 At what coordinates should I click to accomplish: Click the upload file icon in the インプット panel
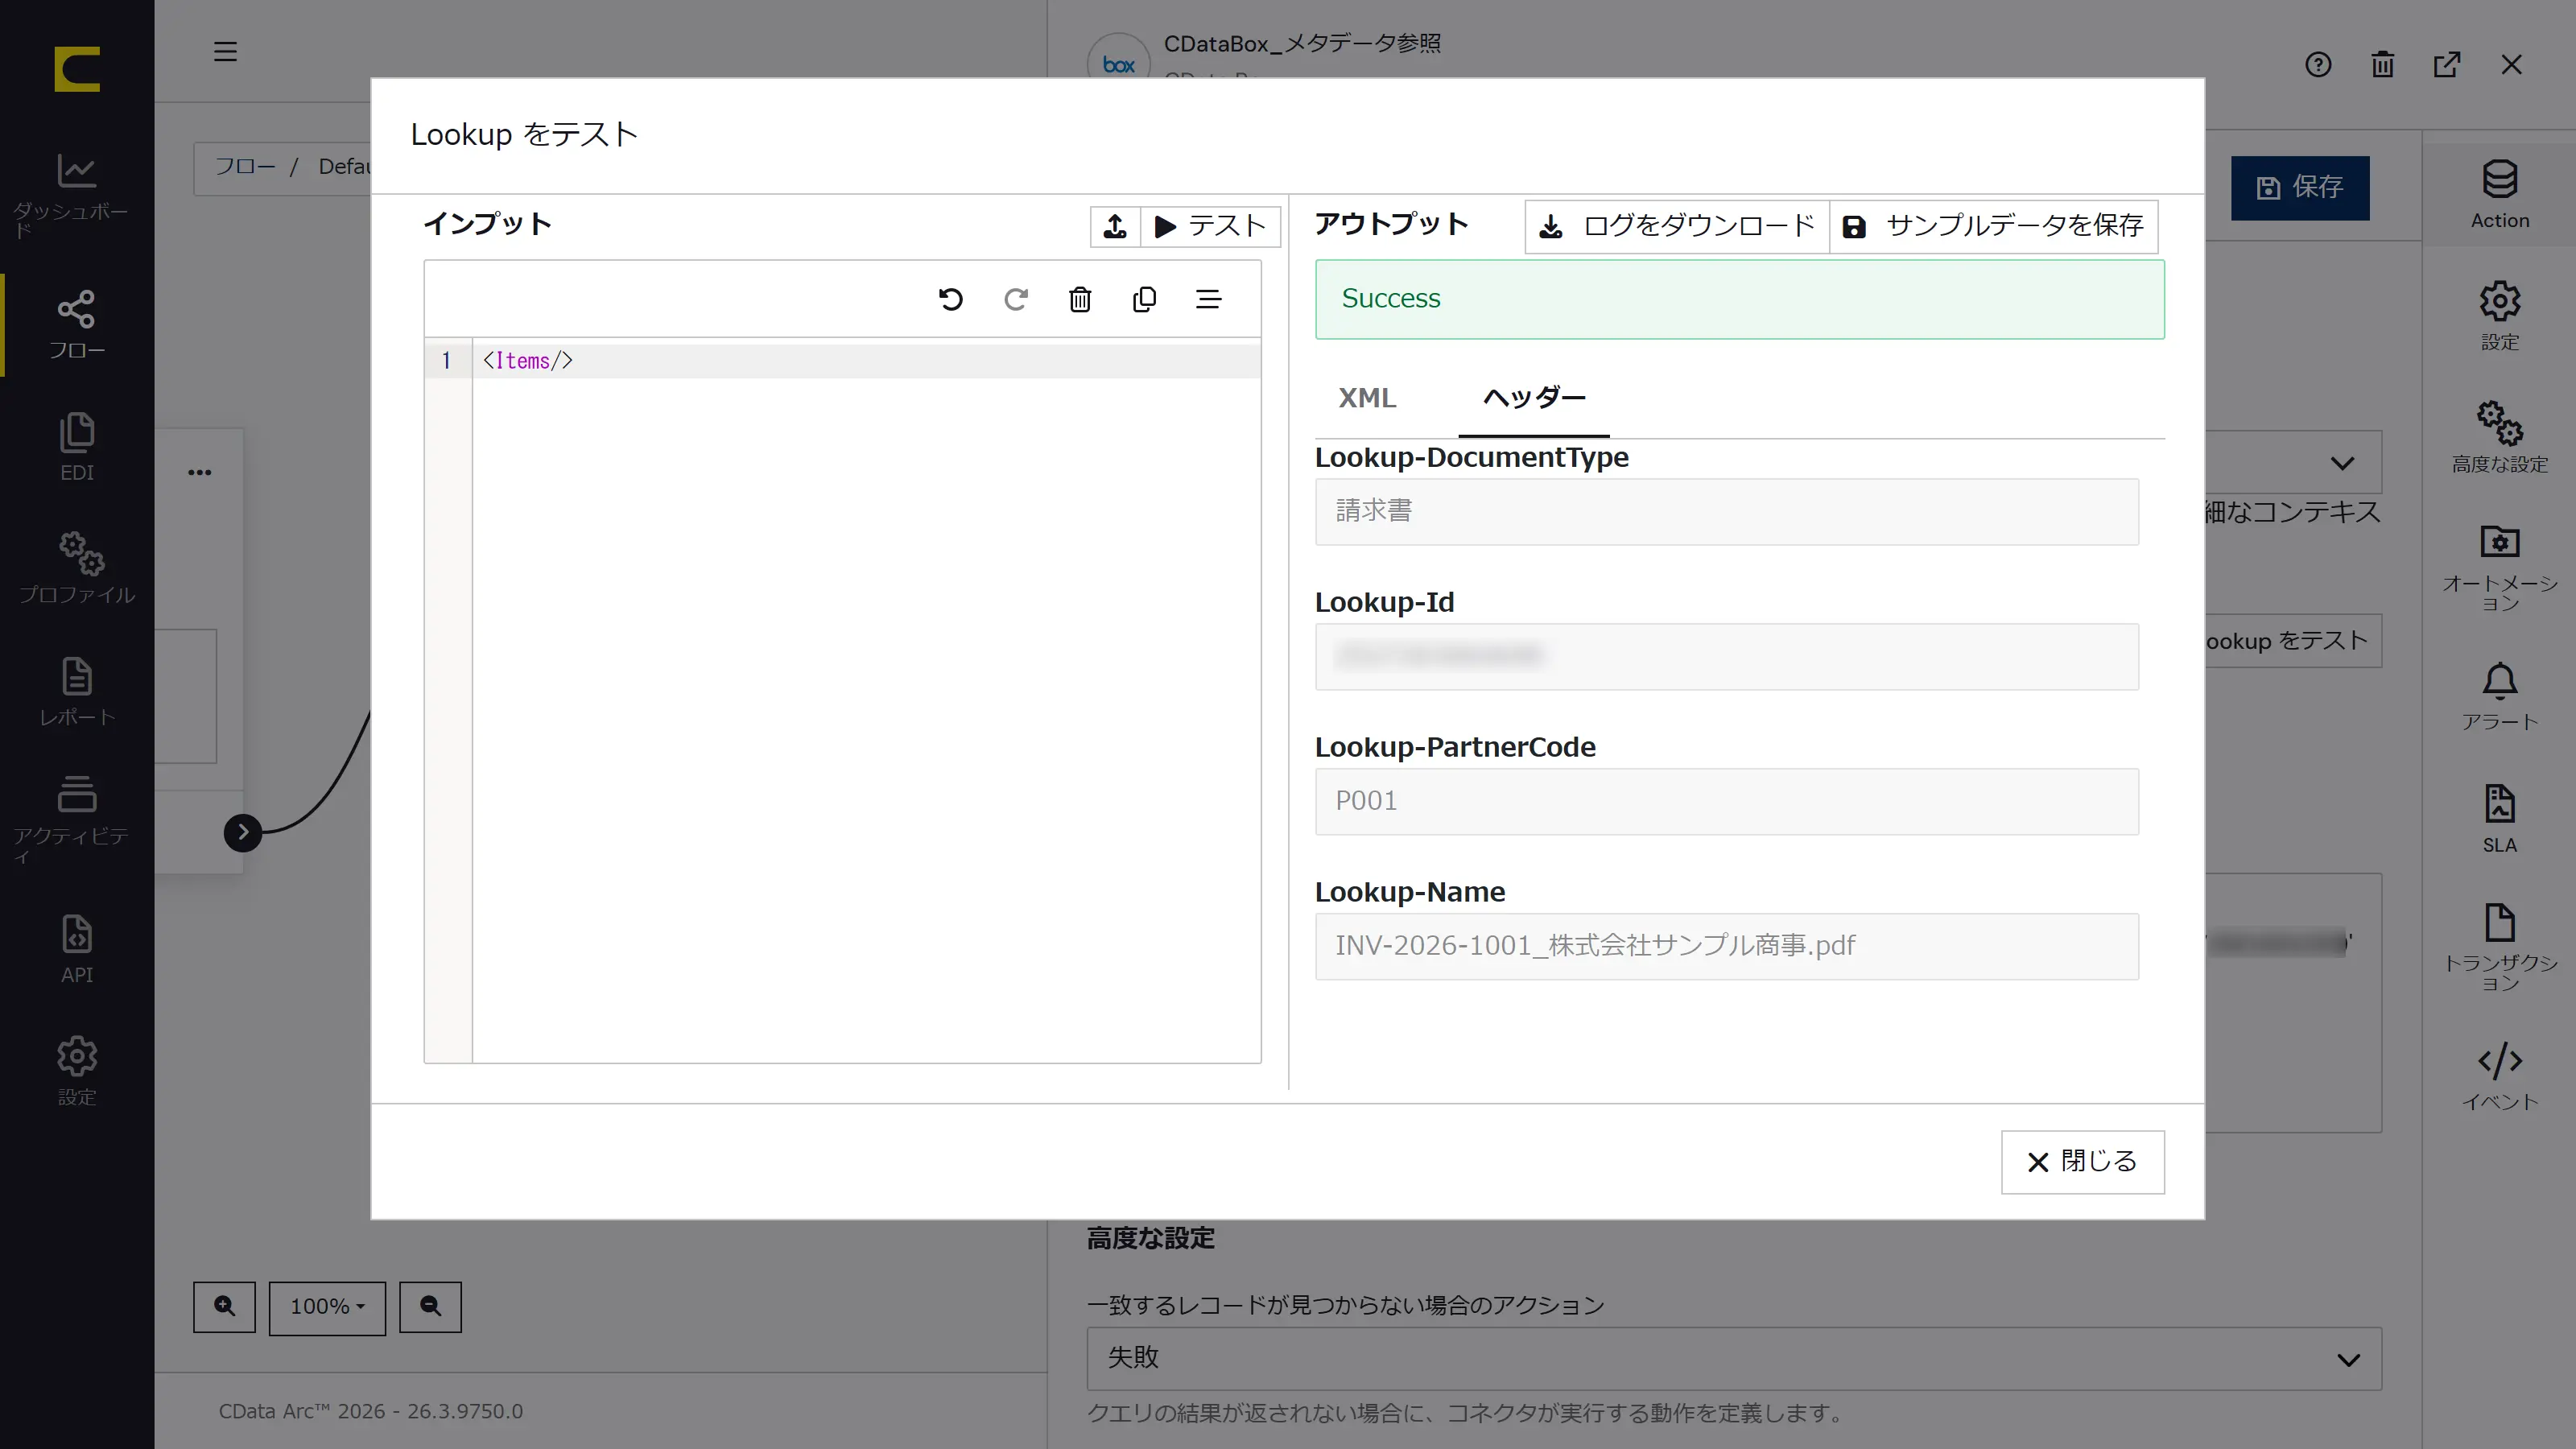tap(1115, 226)
